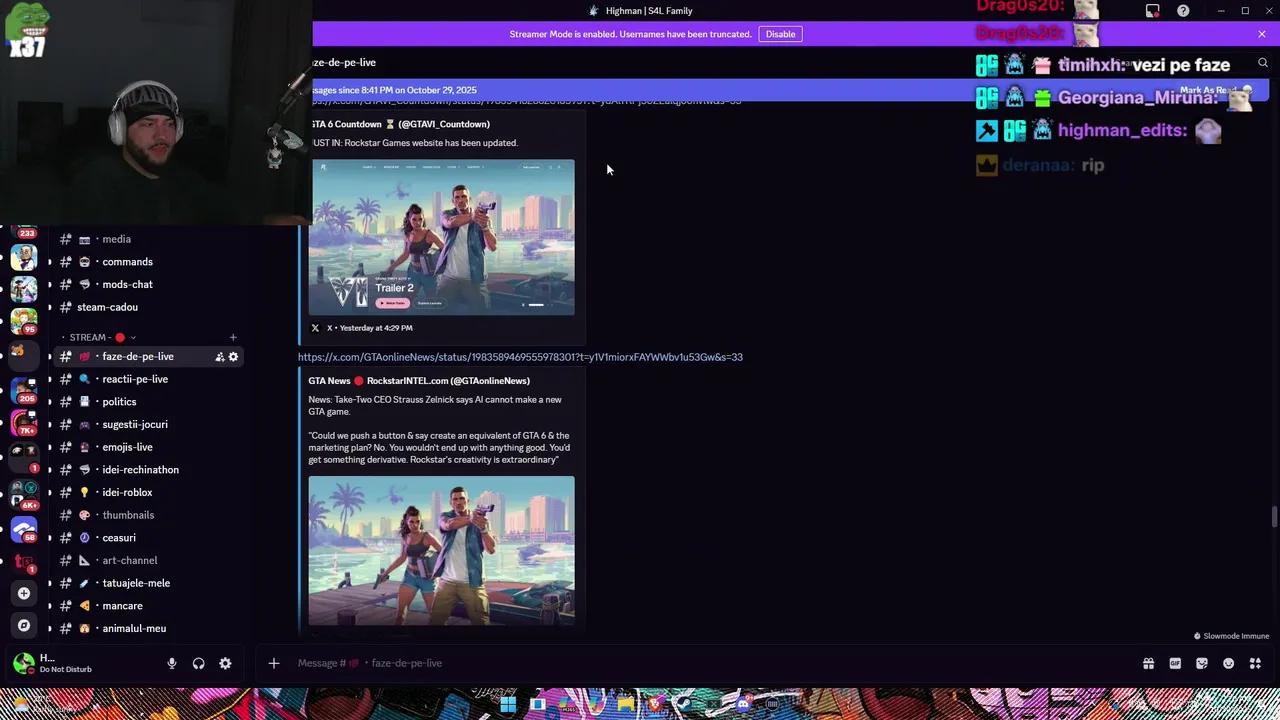The height and width of the screenshot is (720, 1280).
Task: Open File Explorer in taskbar
Action: 625,704
